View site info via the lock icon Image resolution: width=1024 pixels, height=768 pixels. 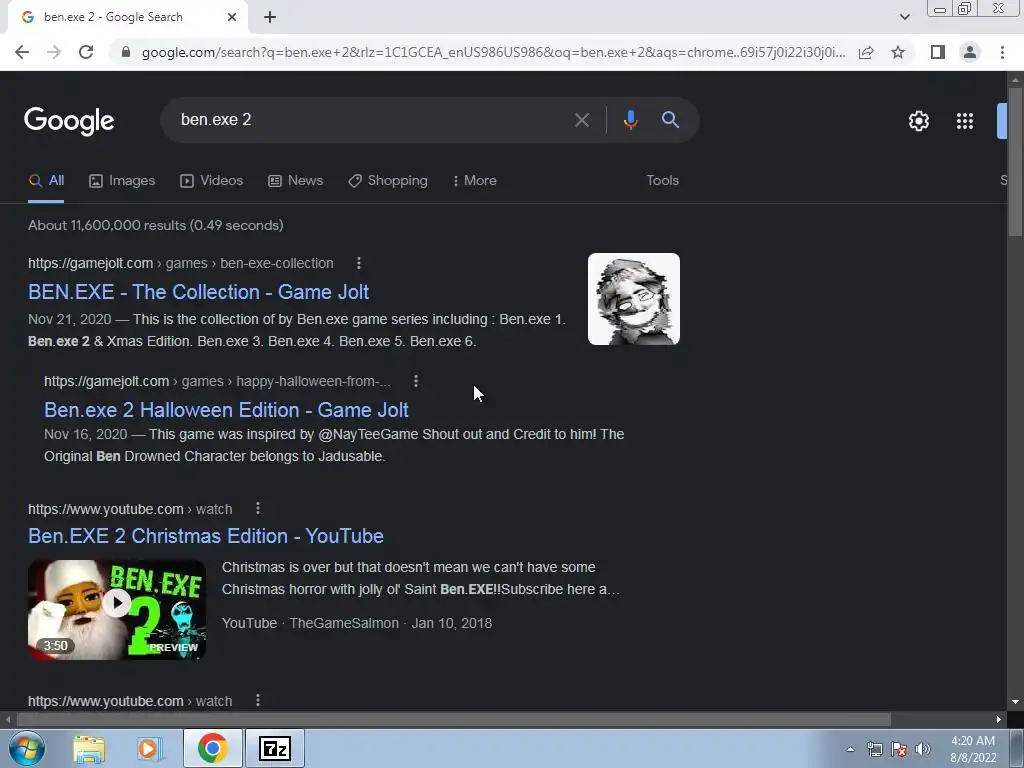[x=126, y=52]
